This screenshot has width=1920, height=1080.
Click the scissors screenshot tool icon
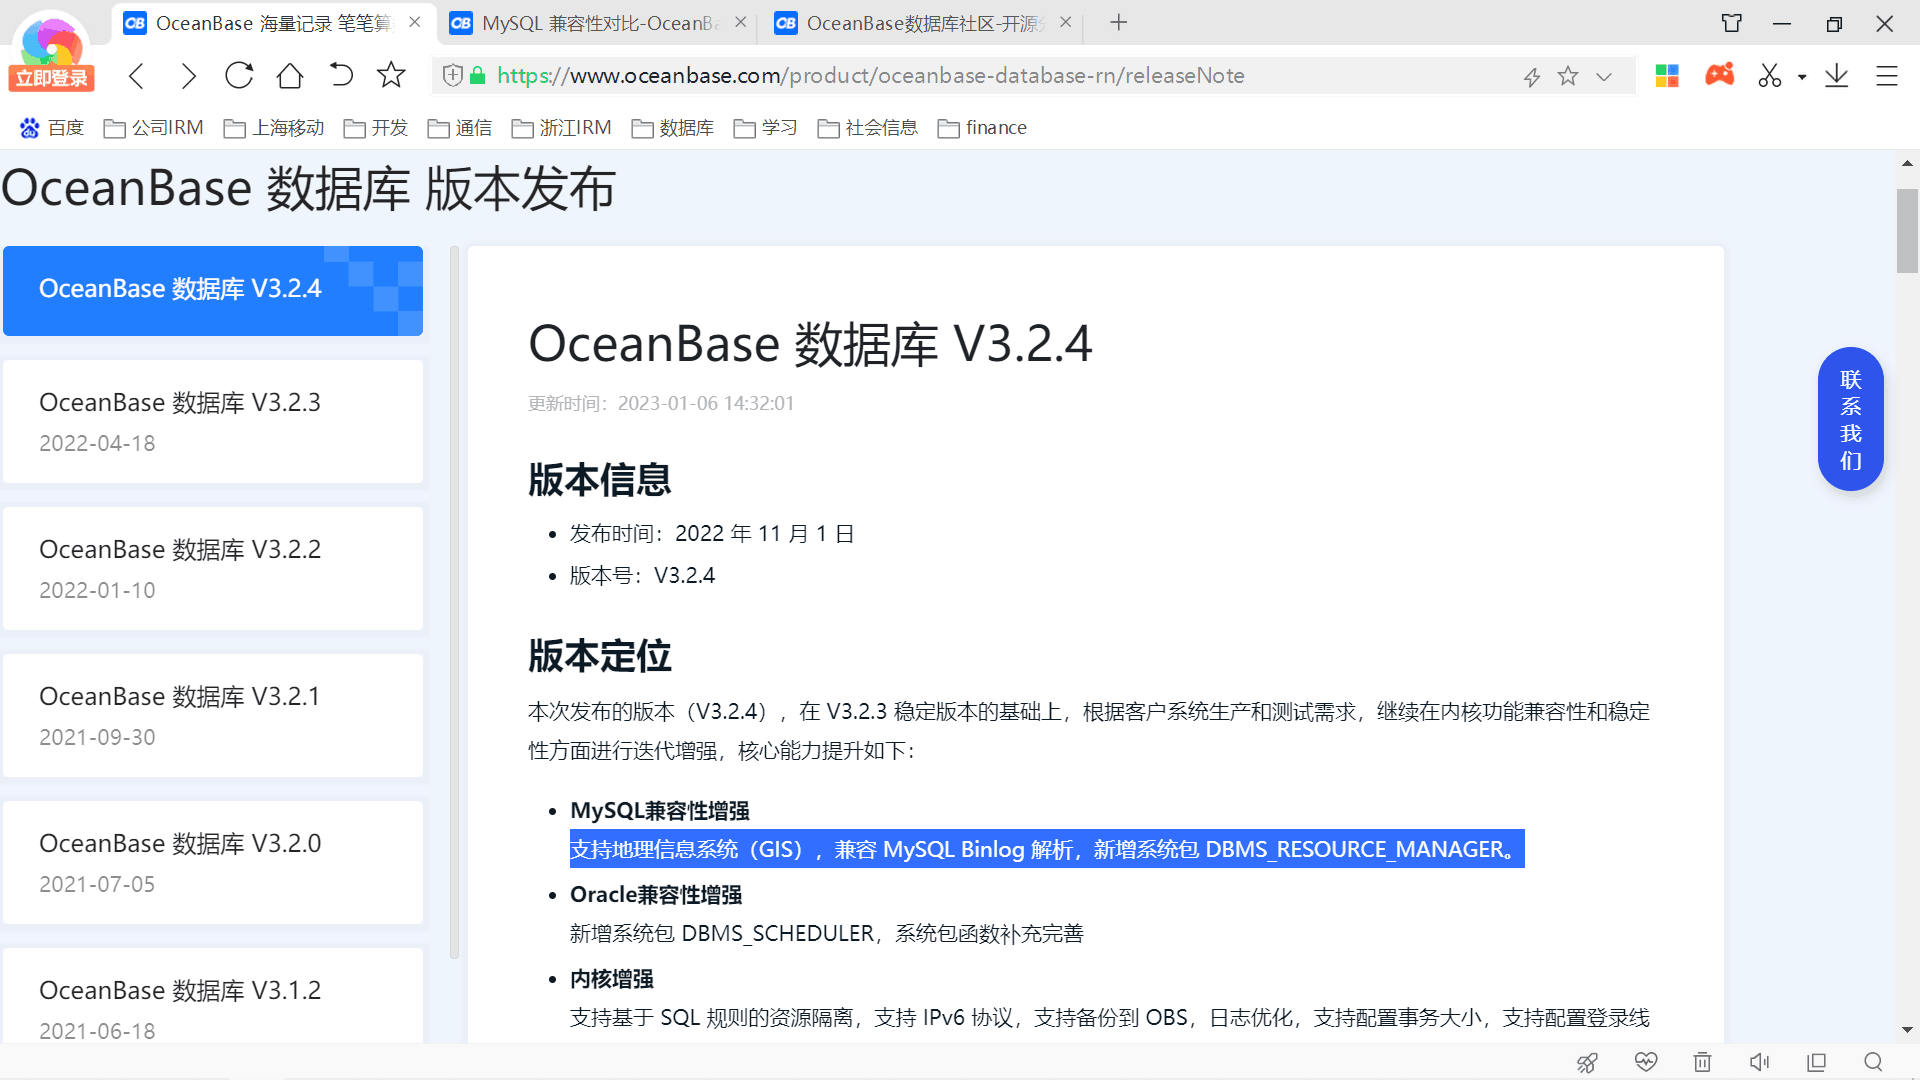click(1770, 76)
